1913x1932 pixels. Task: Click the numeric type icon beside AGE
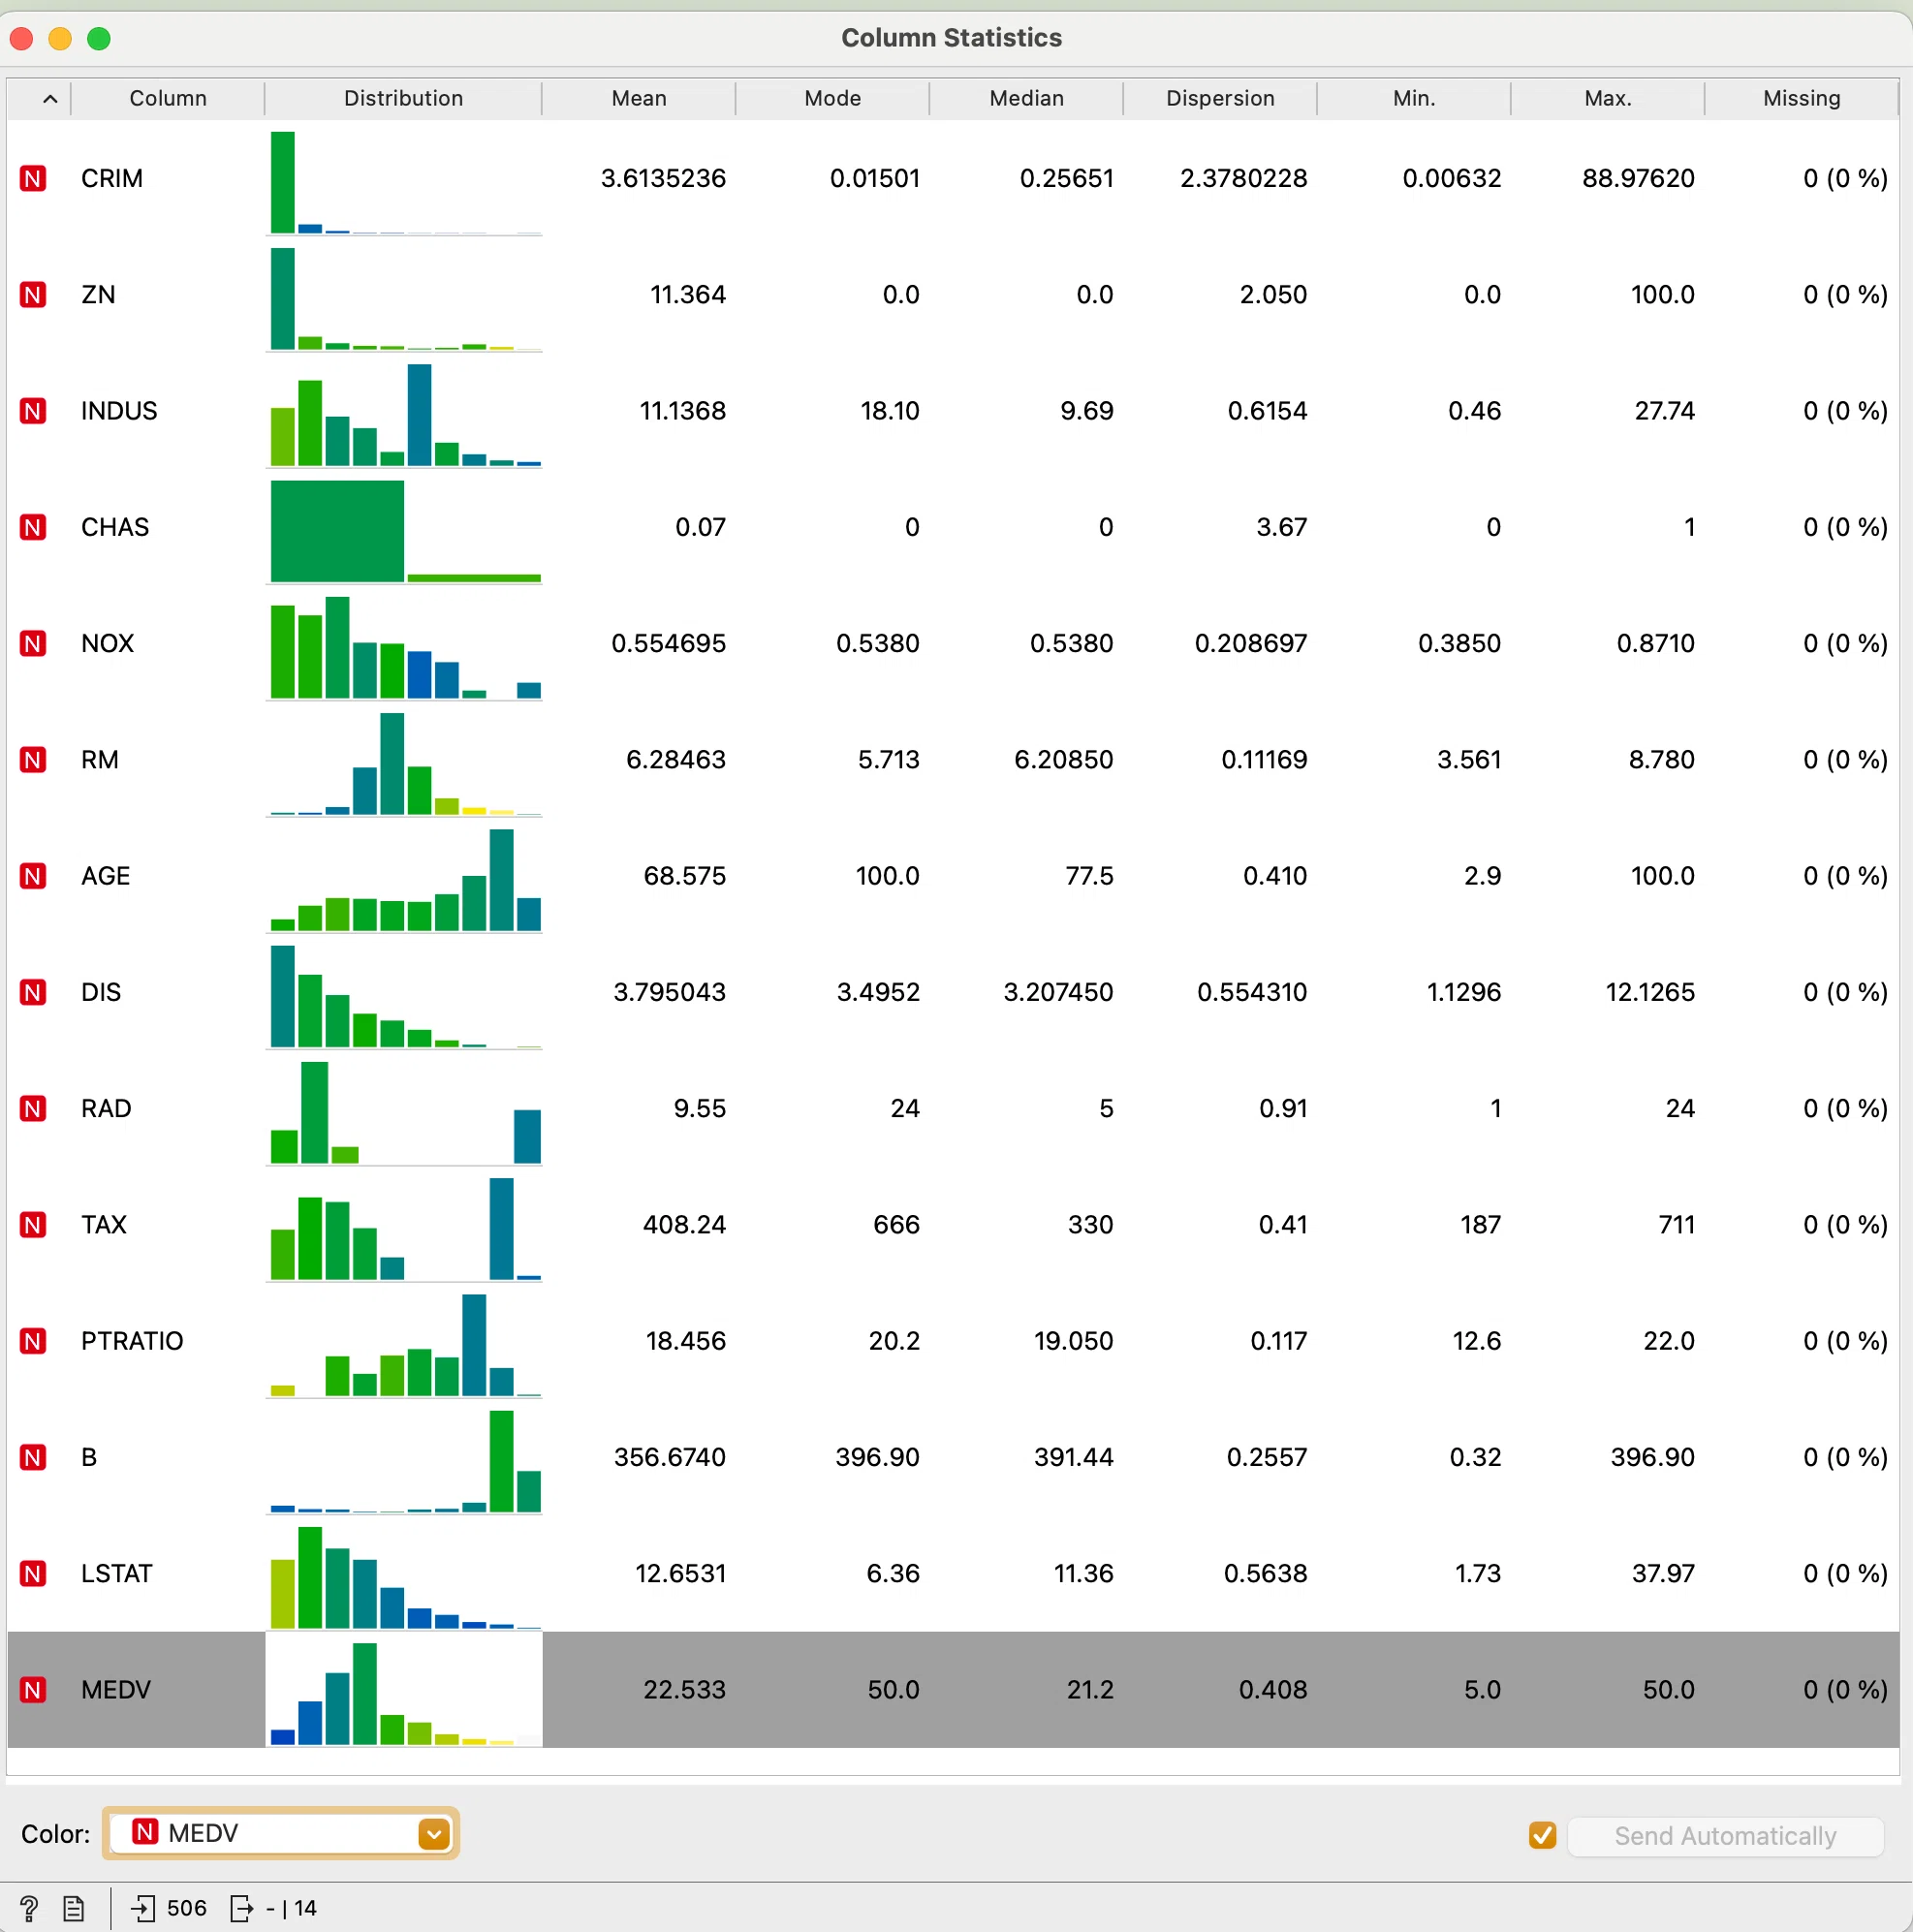pos(33,876)
